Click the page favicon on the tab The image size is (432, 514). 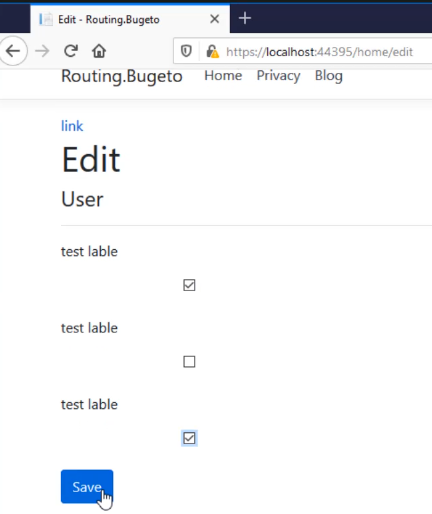click(x=46, y=19)
